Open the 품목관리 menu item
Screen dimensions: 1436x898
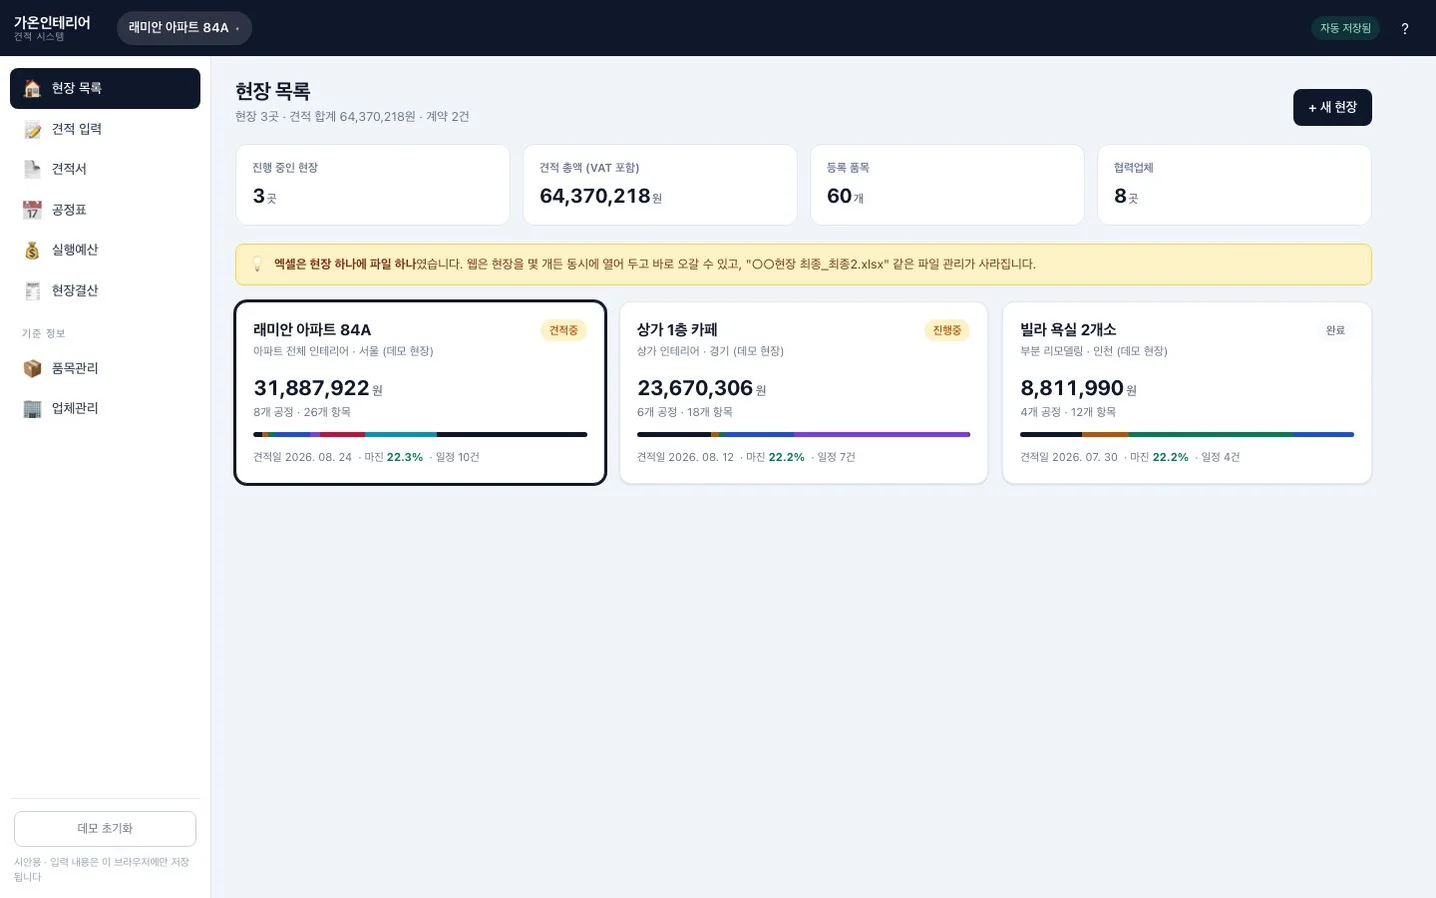[x=105, y=369]
